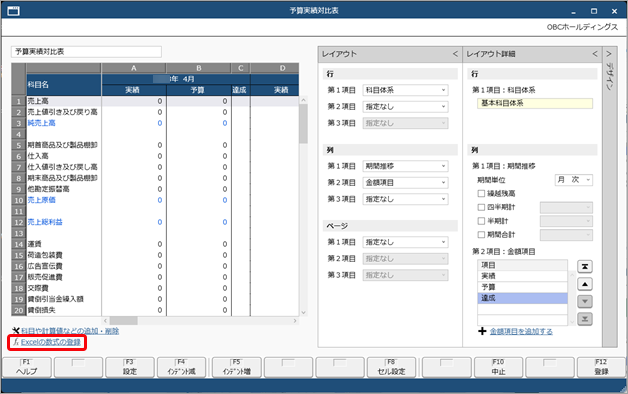This screenshot has width=628, height=394.
Task: Collapse the レイアウト panel with its arrow
Action: coord(455,54)
